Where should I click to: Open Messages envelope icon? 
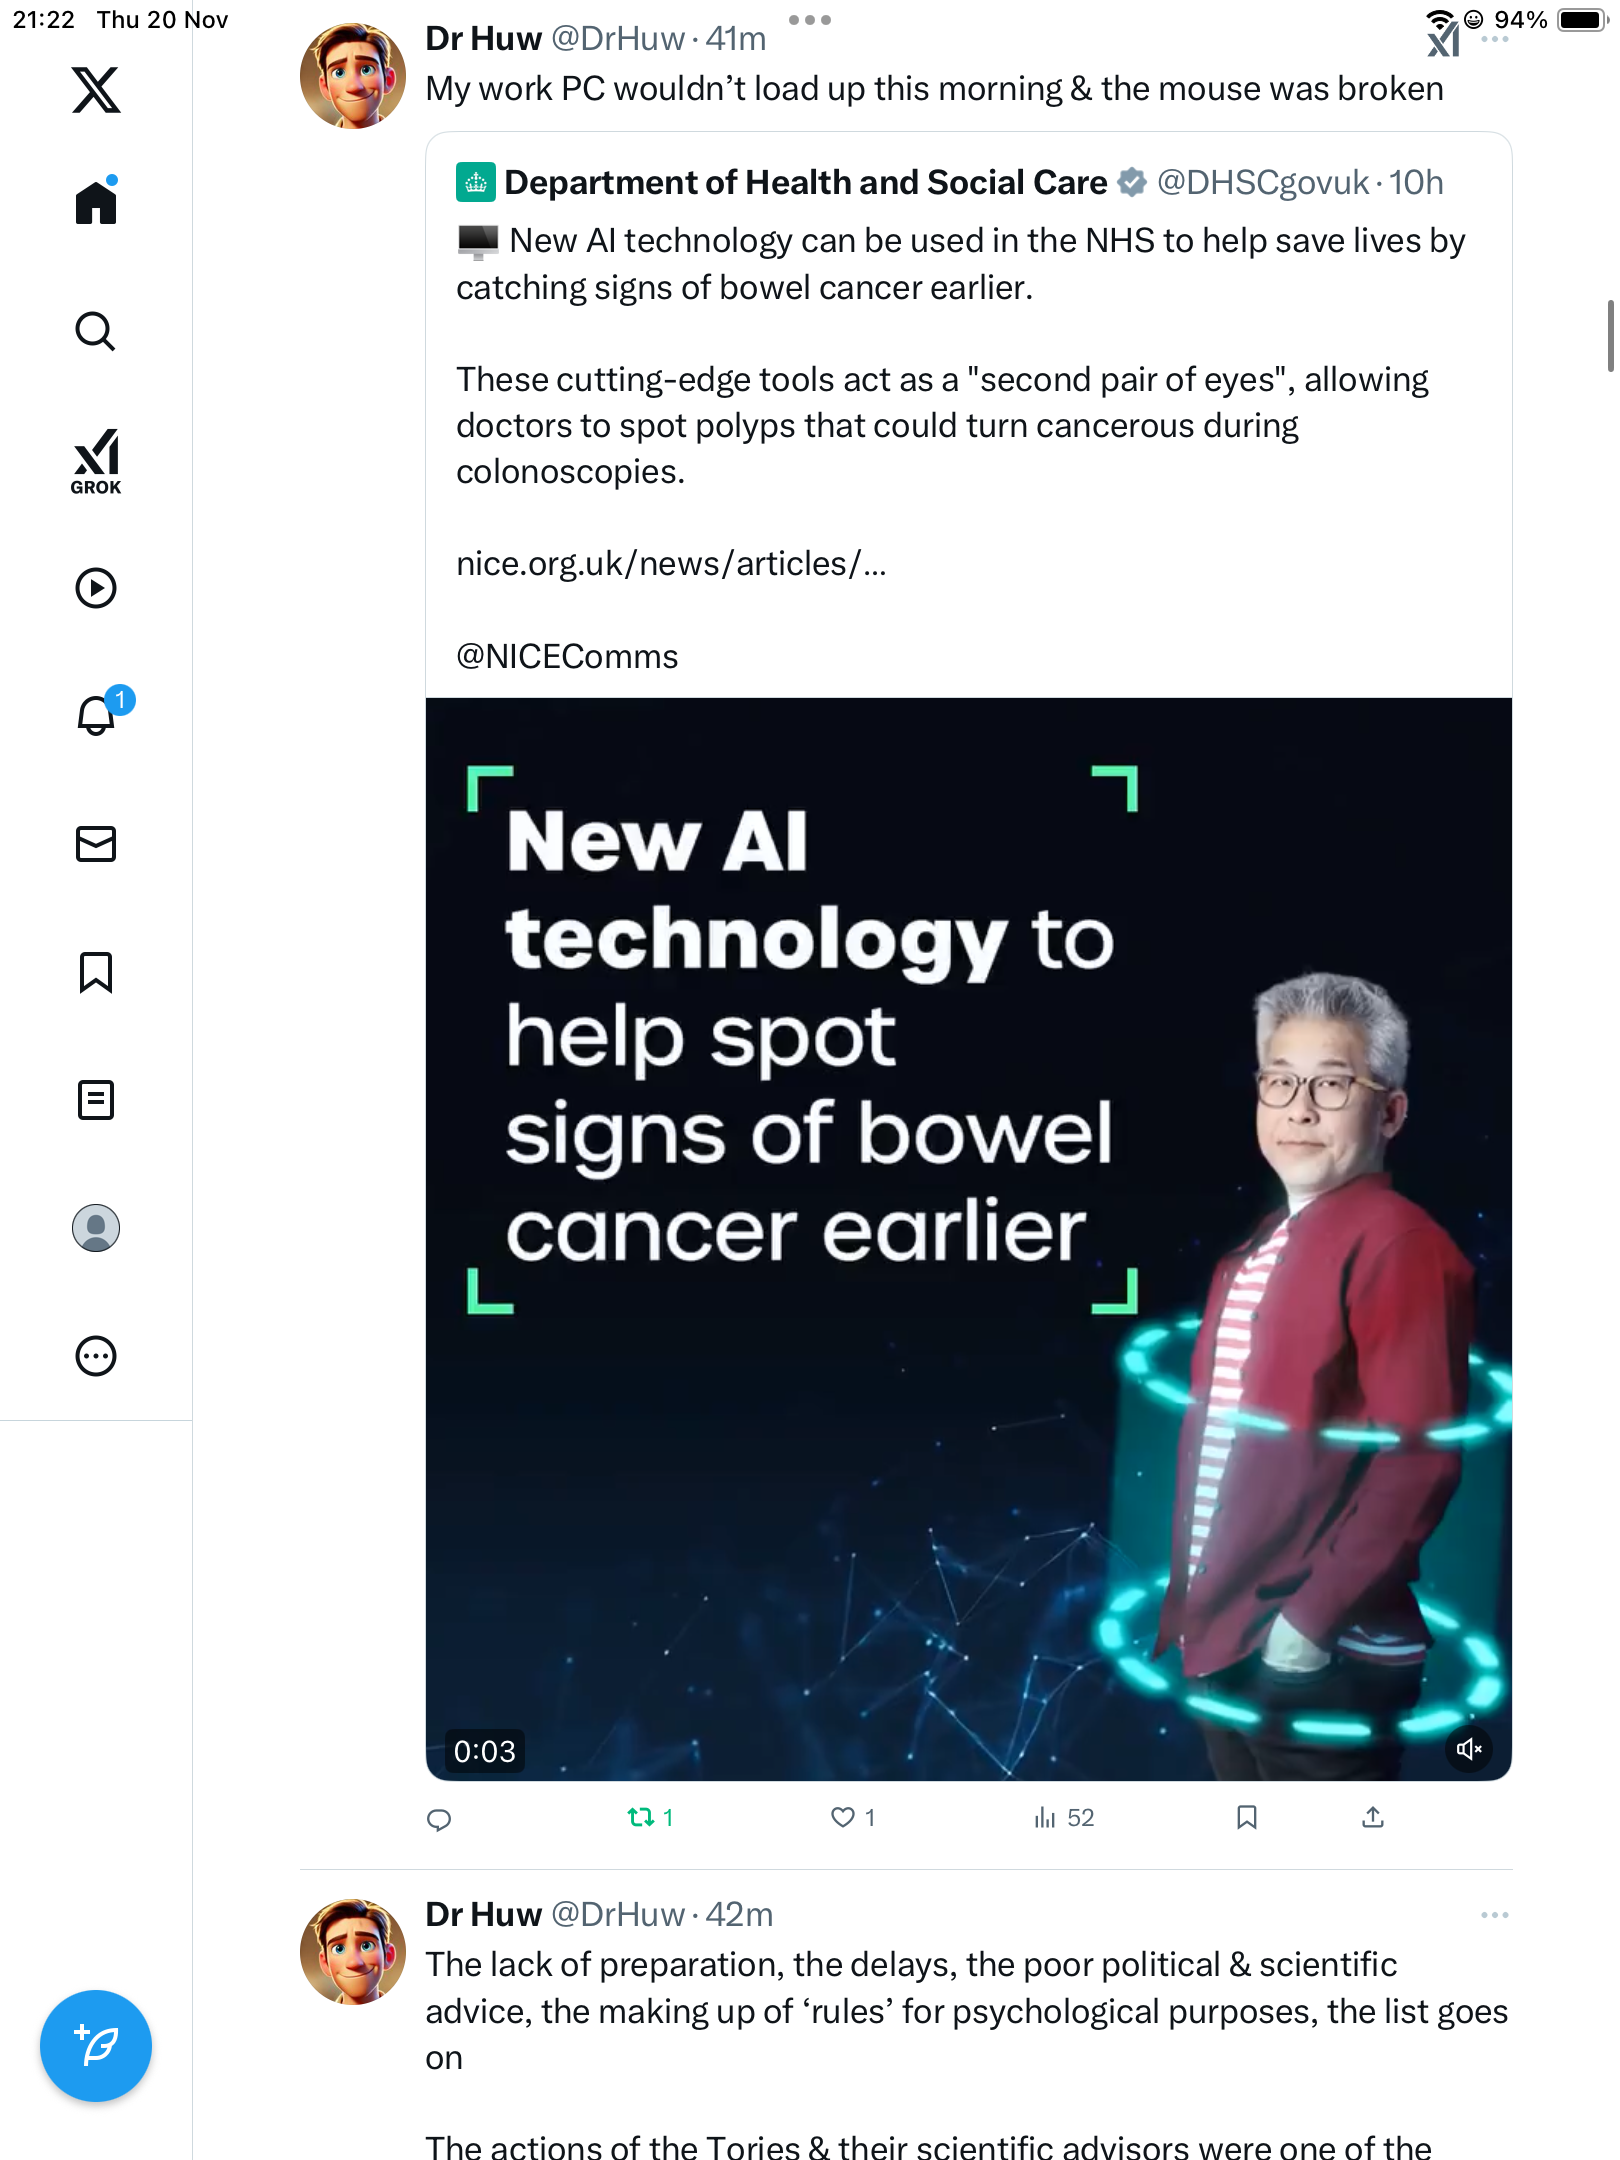[96, 844]
